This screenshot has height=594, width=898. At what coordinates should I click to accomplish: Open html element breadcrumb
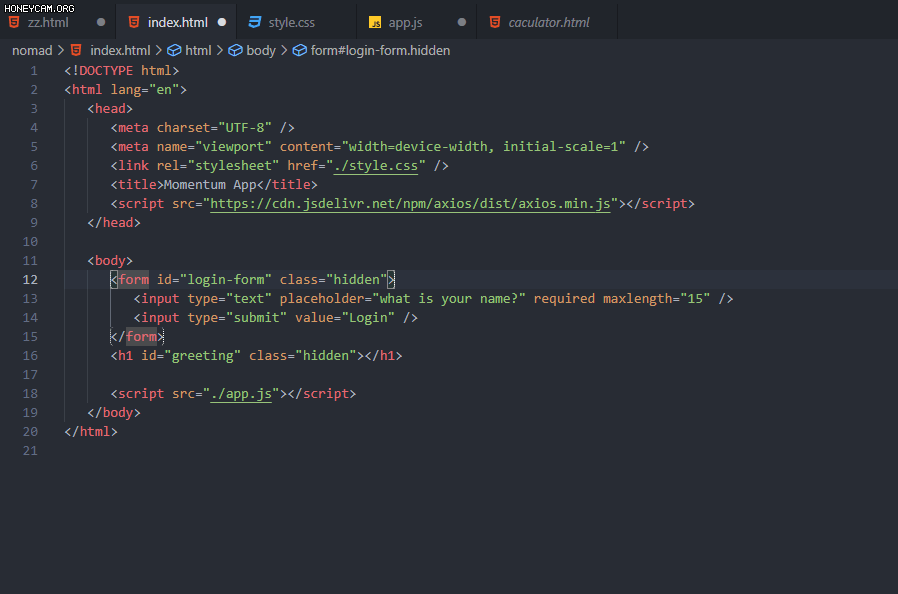coord(198,50)
